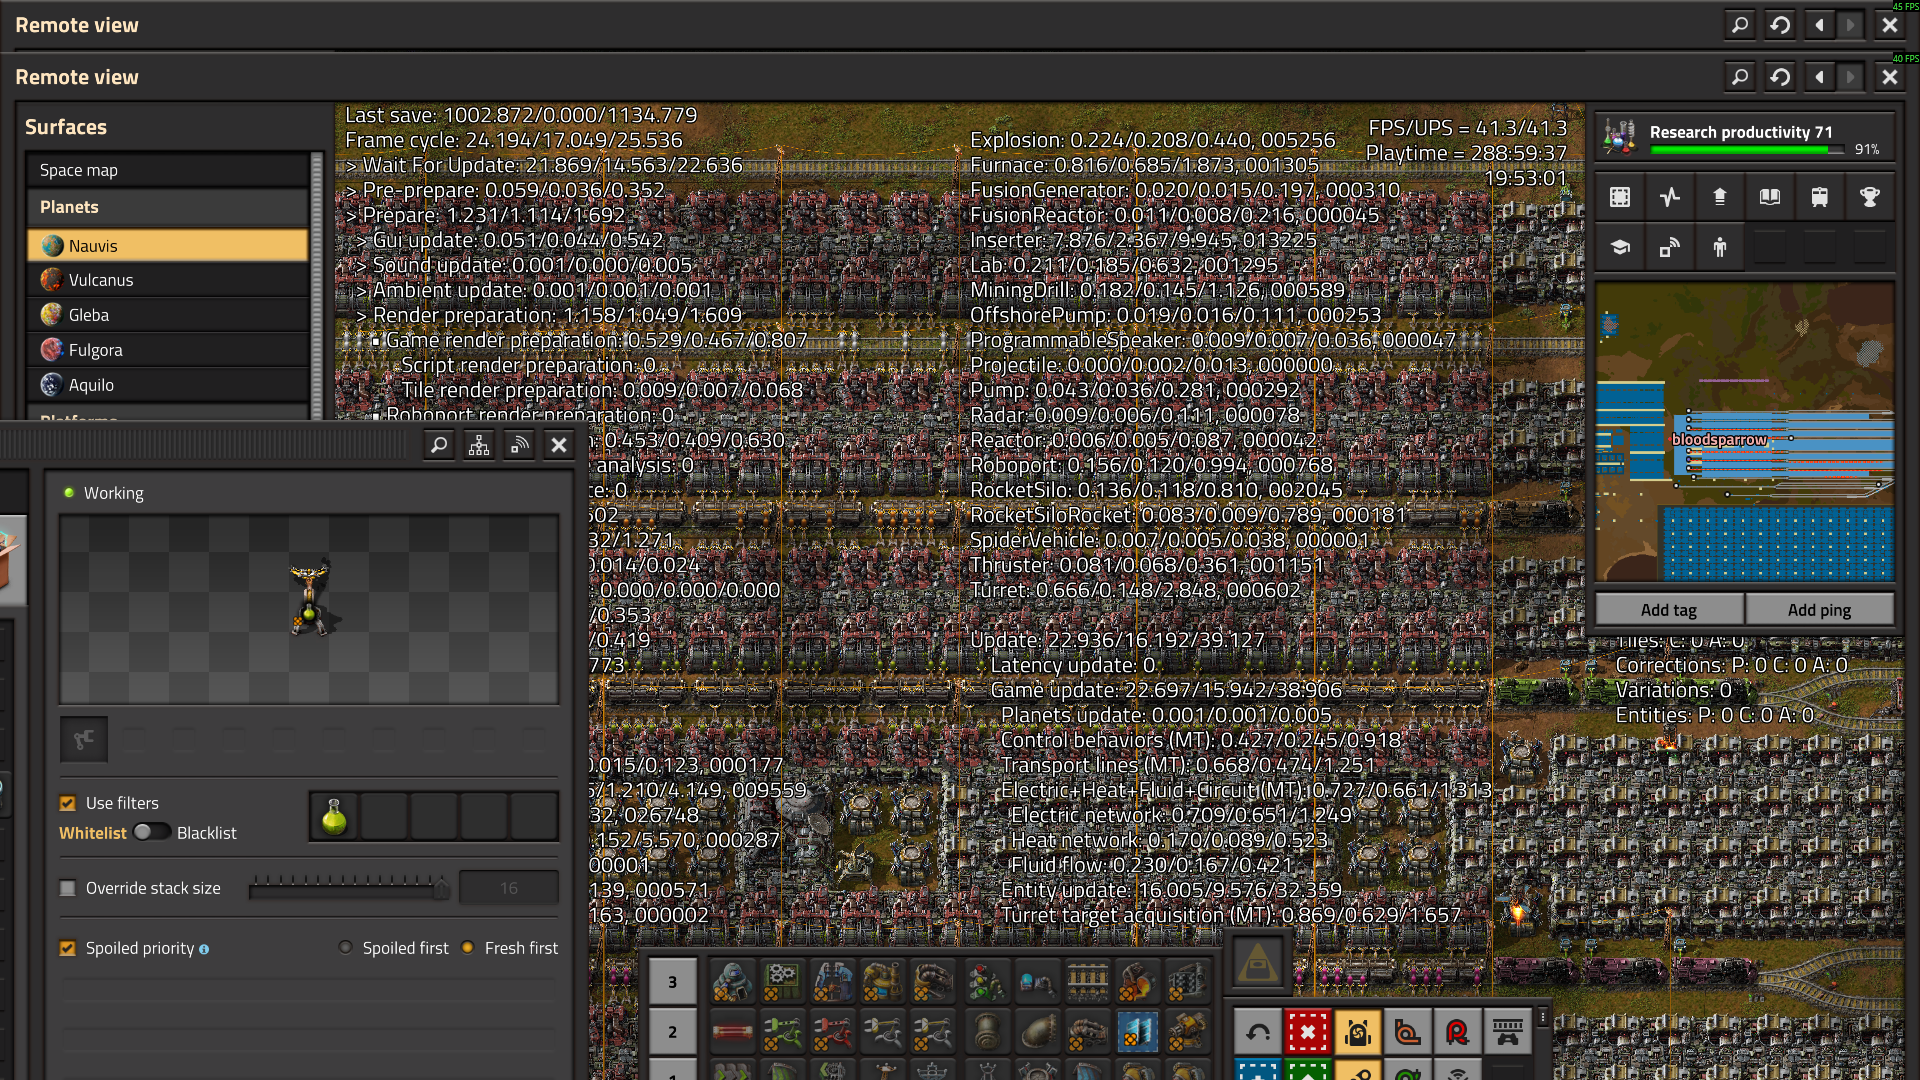Click the Surfaces list scrollbar
The height and width of the screenshot is (1080, 1920).
[x=318, y=285]
